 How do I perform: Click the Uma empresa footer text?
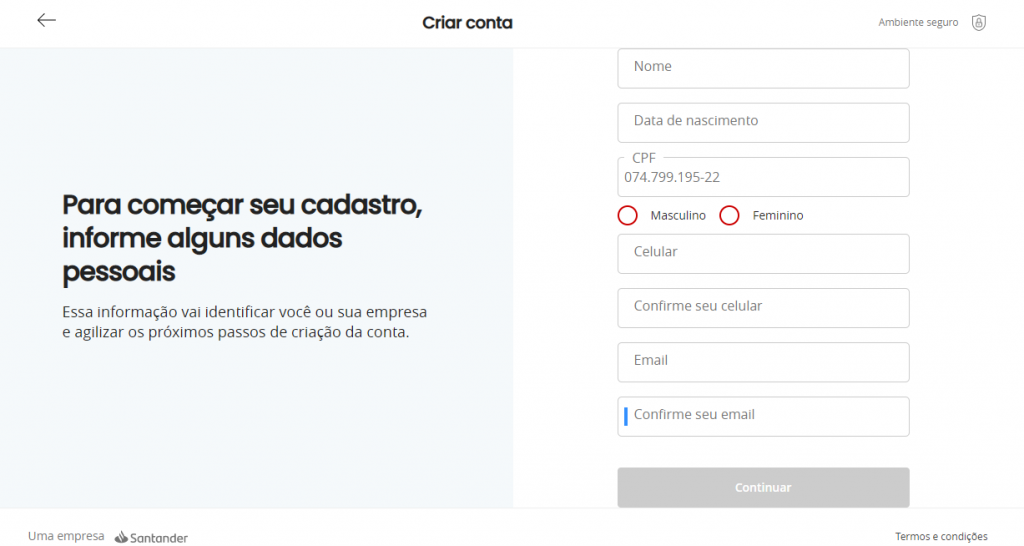coord(66,536)
